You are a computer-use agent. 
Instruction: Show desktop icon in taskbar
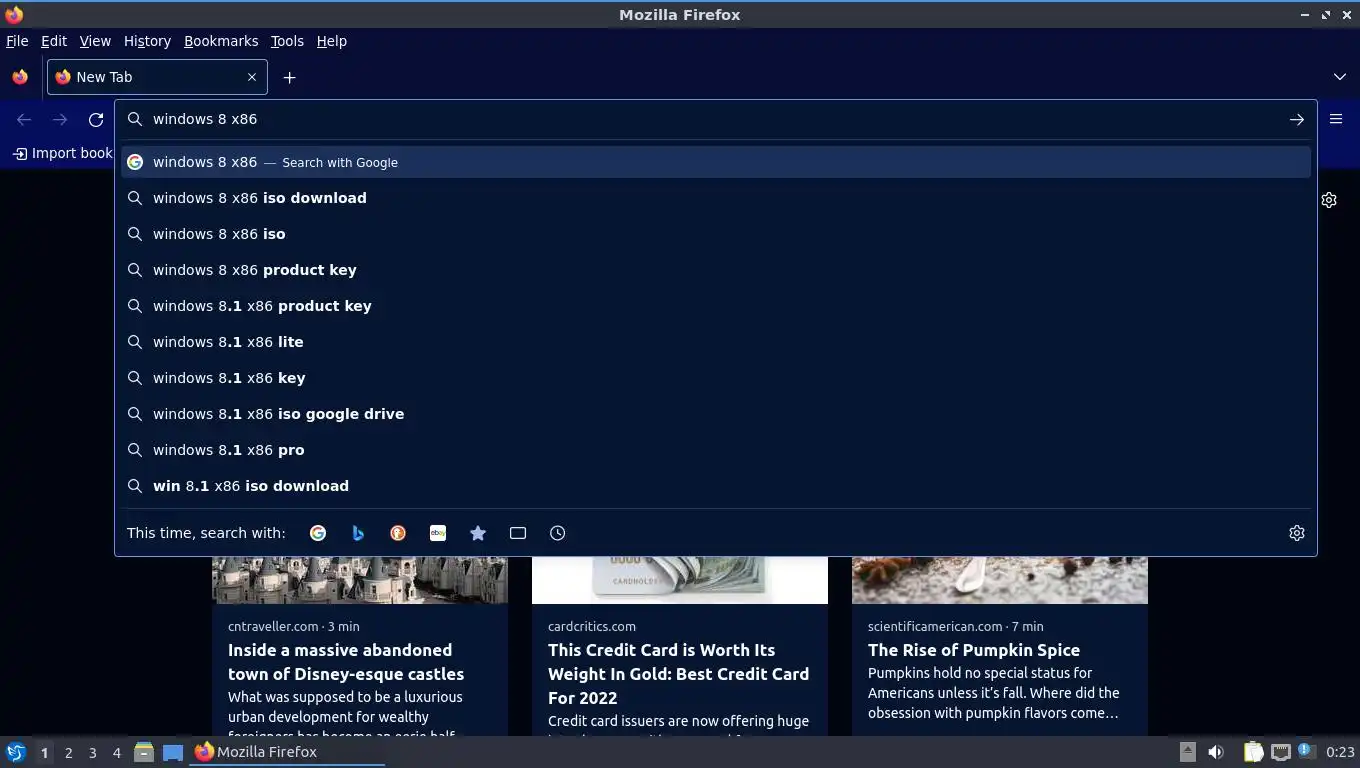pos(173,752)
